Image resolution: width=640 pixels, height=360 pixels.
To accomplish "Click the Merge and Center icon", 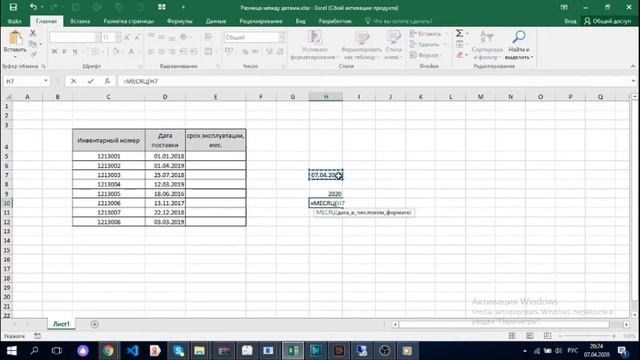I will 208,51.
